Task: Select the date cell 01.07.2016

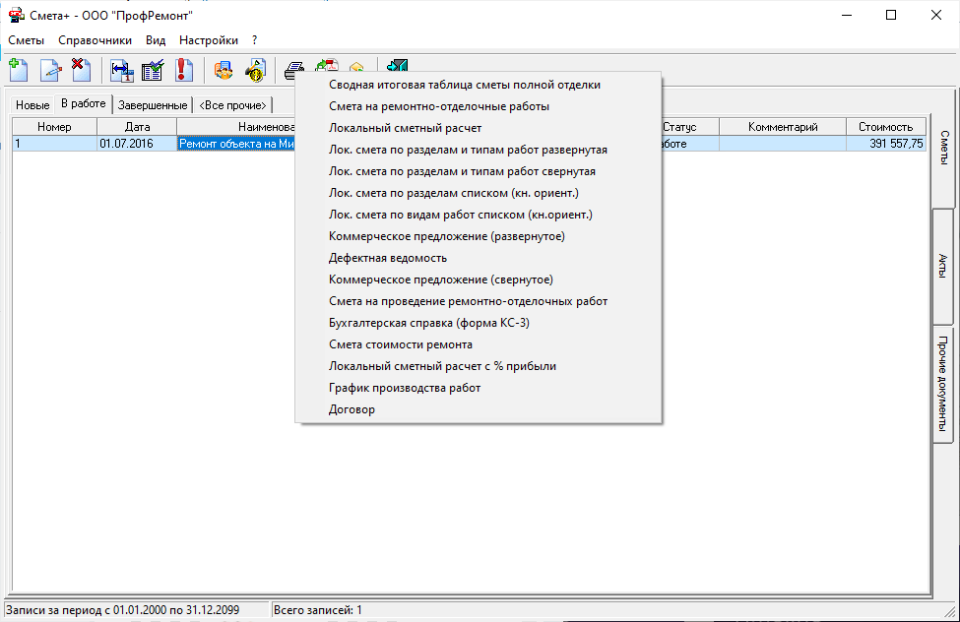Action: coord(137,144)
